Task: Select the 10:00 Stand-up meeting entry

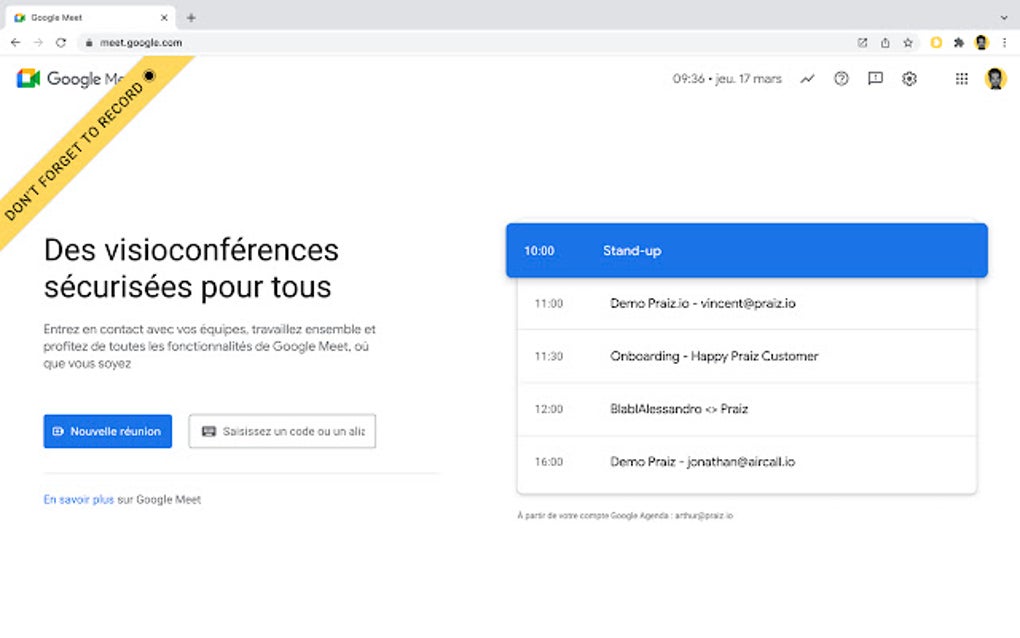Action: tap(747, 250)
